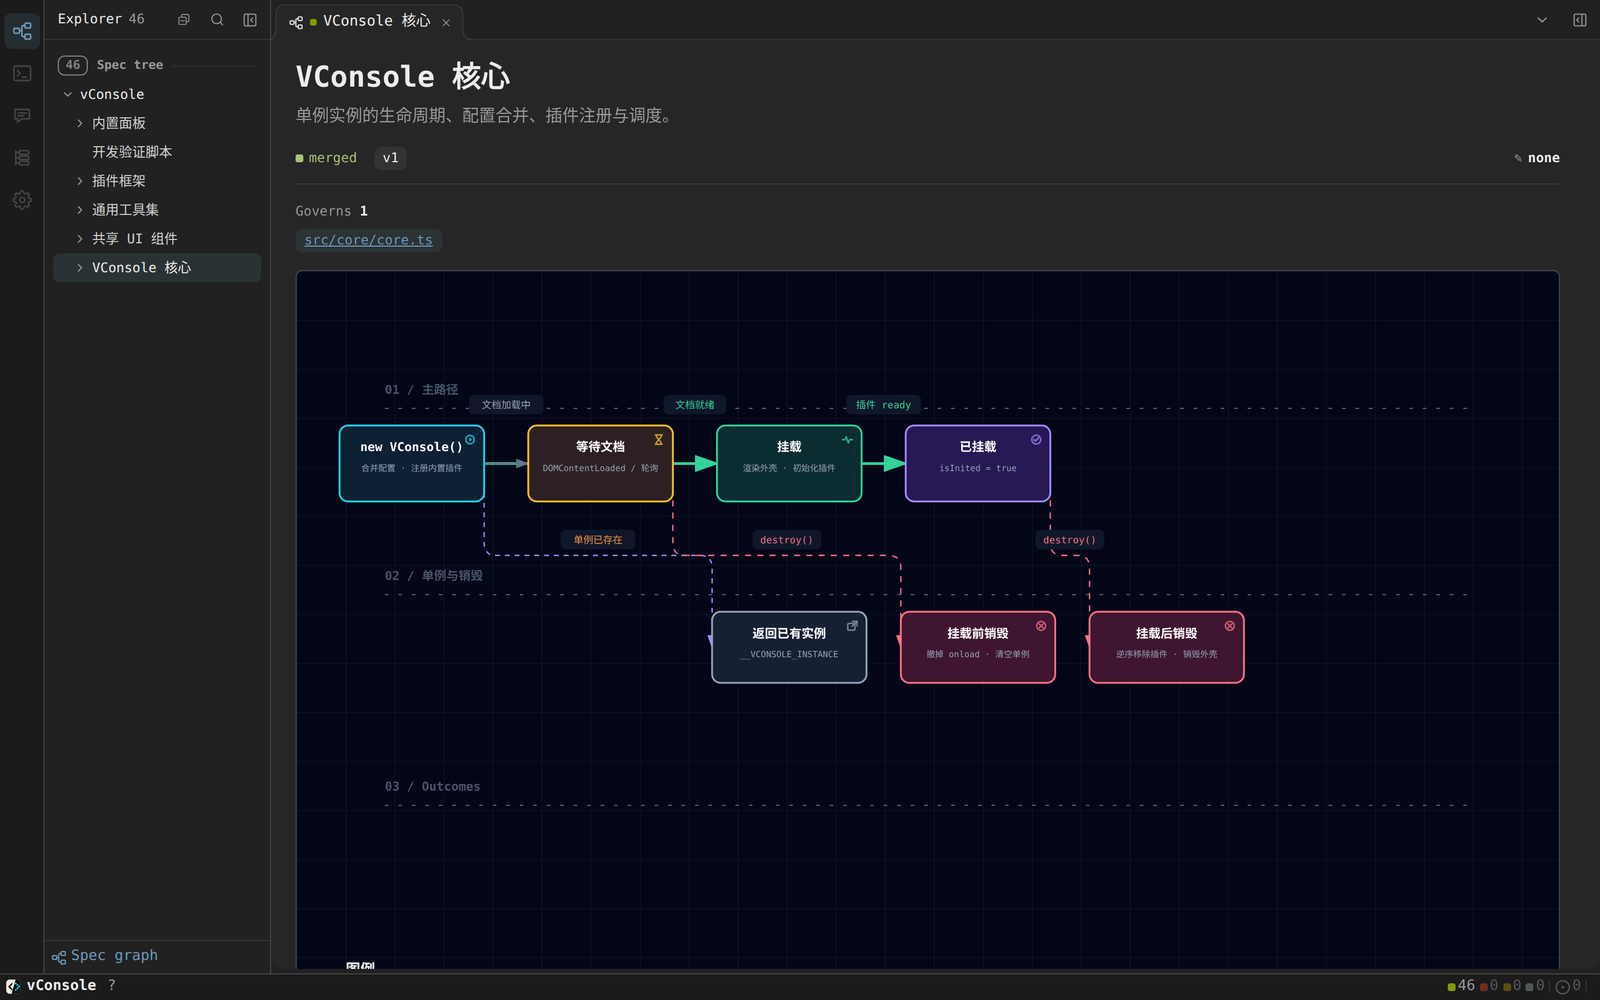Screen dimensions: 1600x1000
Task: Collapse the vConsole root tree node
Action: click(68, 95)
